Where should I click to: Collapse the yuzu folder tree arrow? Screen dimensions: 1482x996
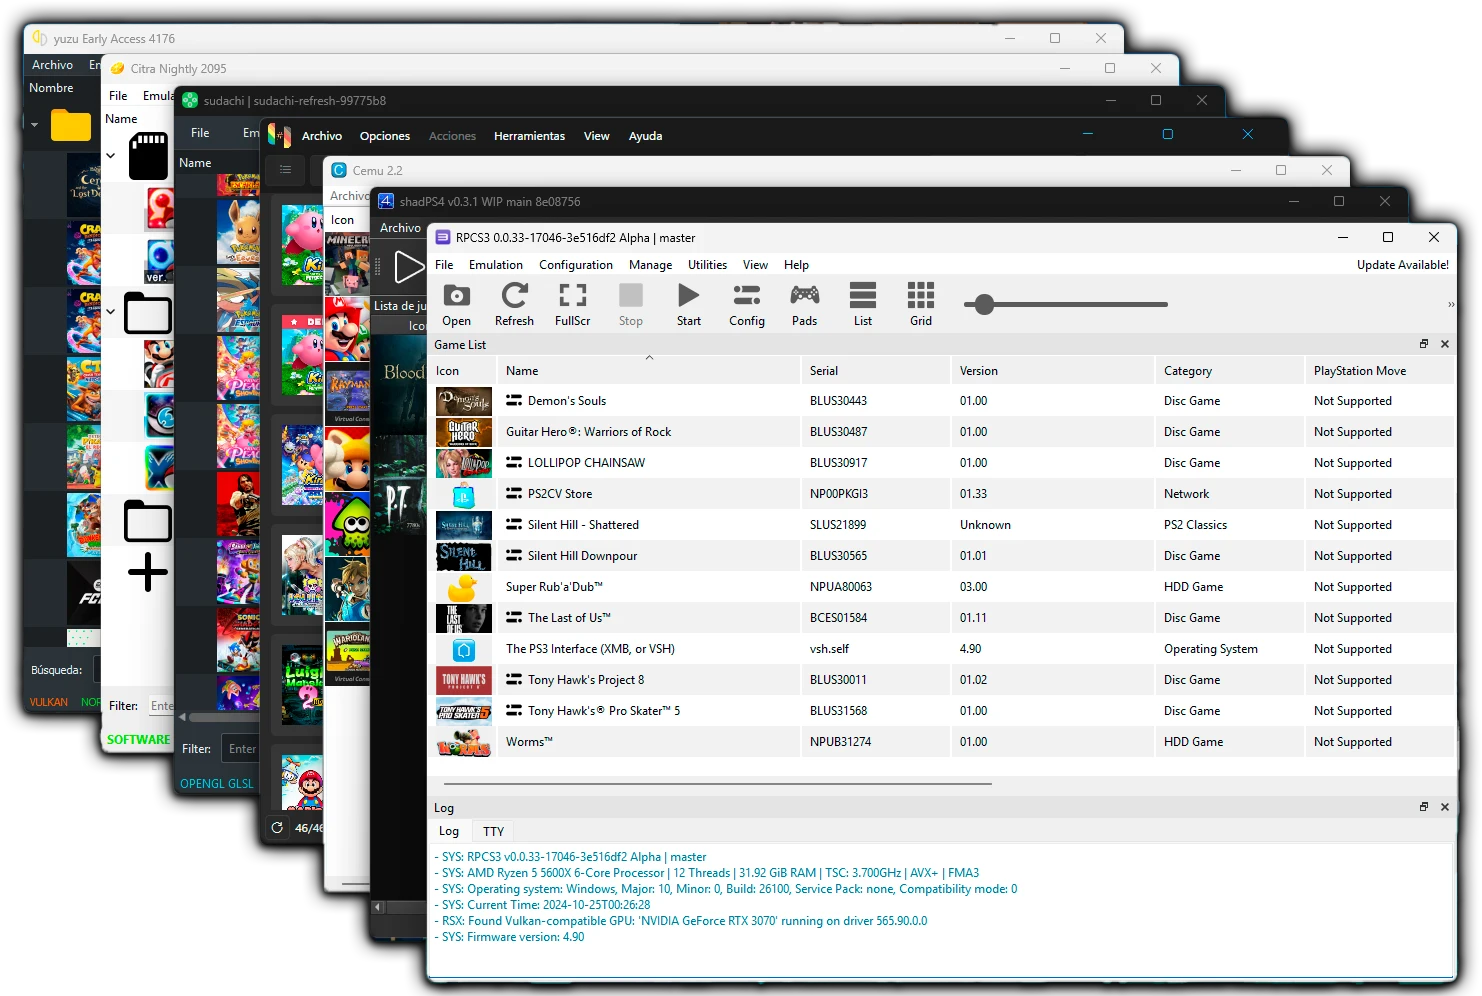click(x=34, y=125)
